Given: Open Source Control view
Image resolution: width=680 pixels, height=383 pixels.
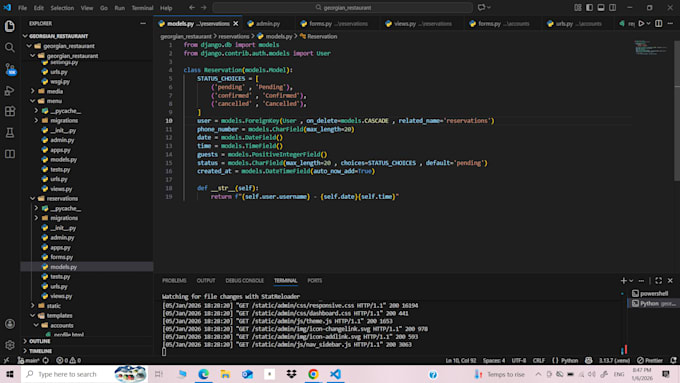Looking at the screenshot, I should click(10, 69).
